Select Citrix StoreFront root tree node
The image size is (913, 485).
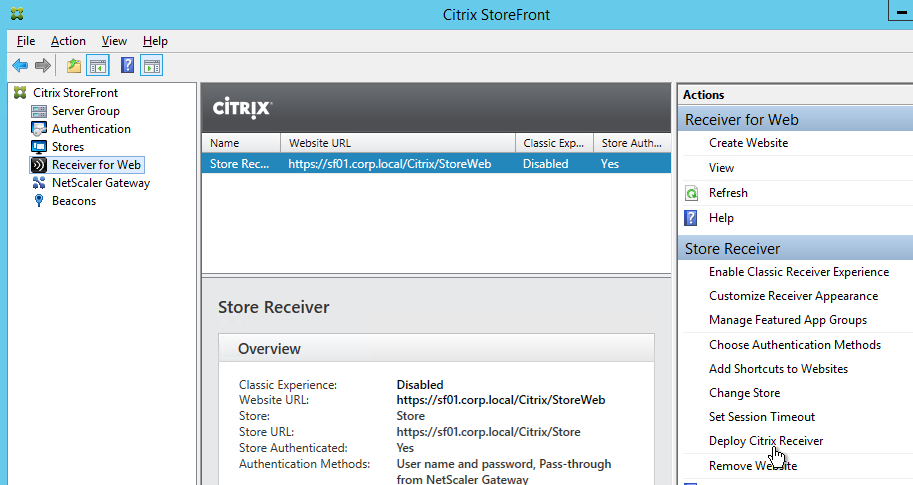tap(75, 93)
